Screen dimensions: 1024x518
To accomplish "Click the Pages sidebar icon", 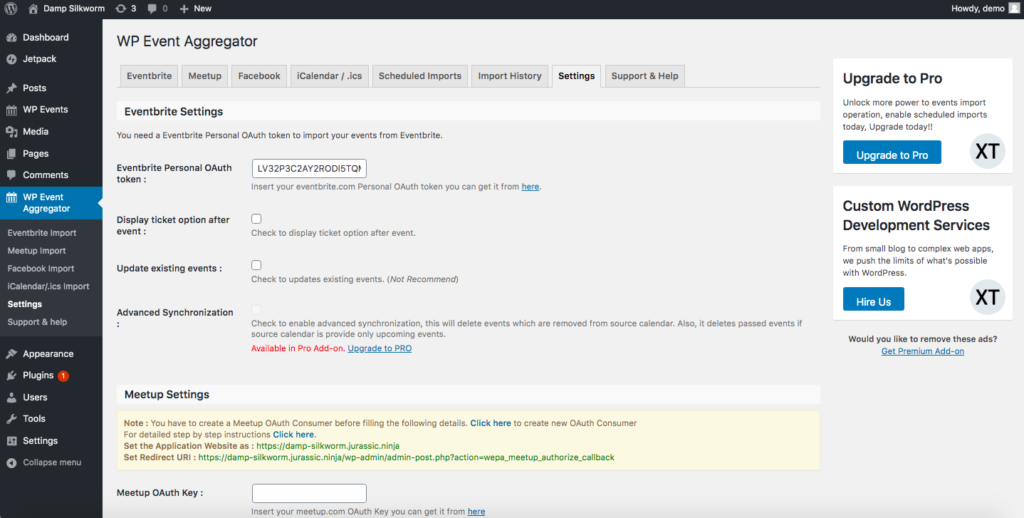I will [11, 154].
